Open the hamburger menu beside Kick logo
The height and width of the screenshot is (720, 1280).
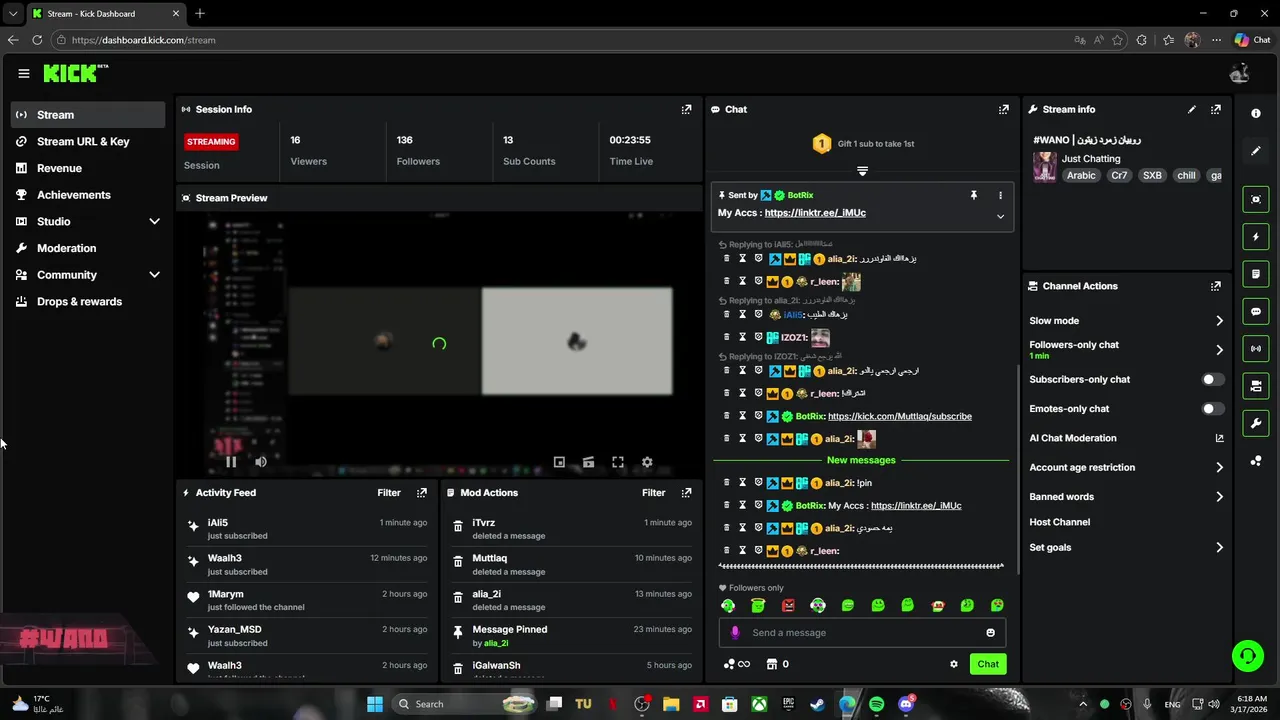click(x=24, y=73)
